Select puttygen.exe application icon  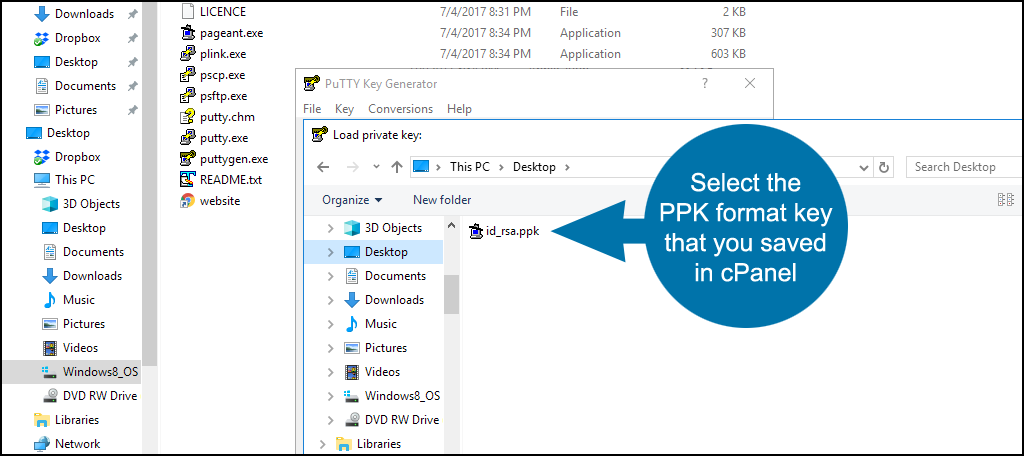188,159
